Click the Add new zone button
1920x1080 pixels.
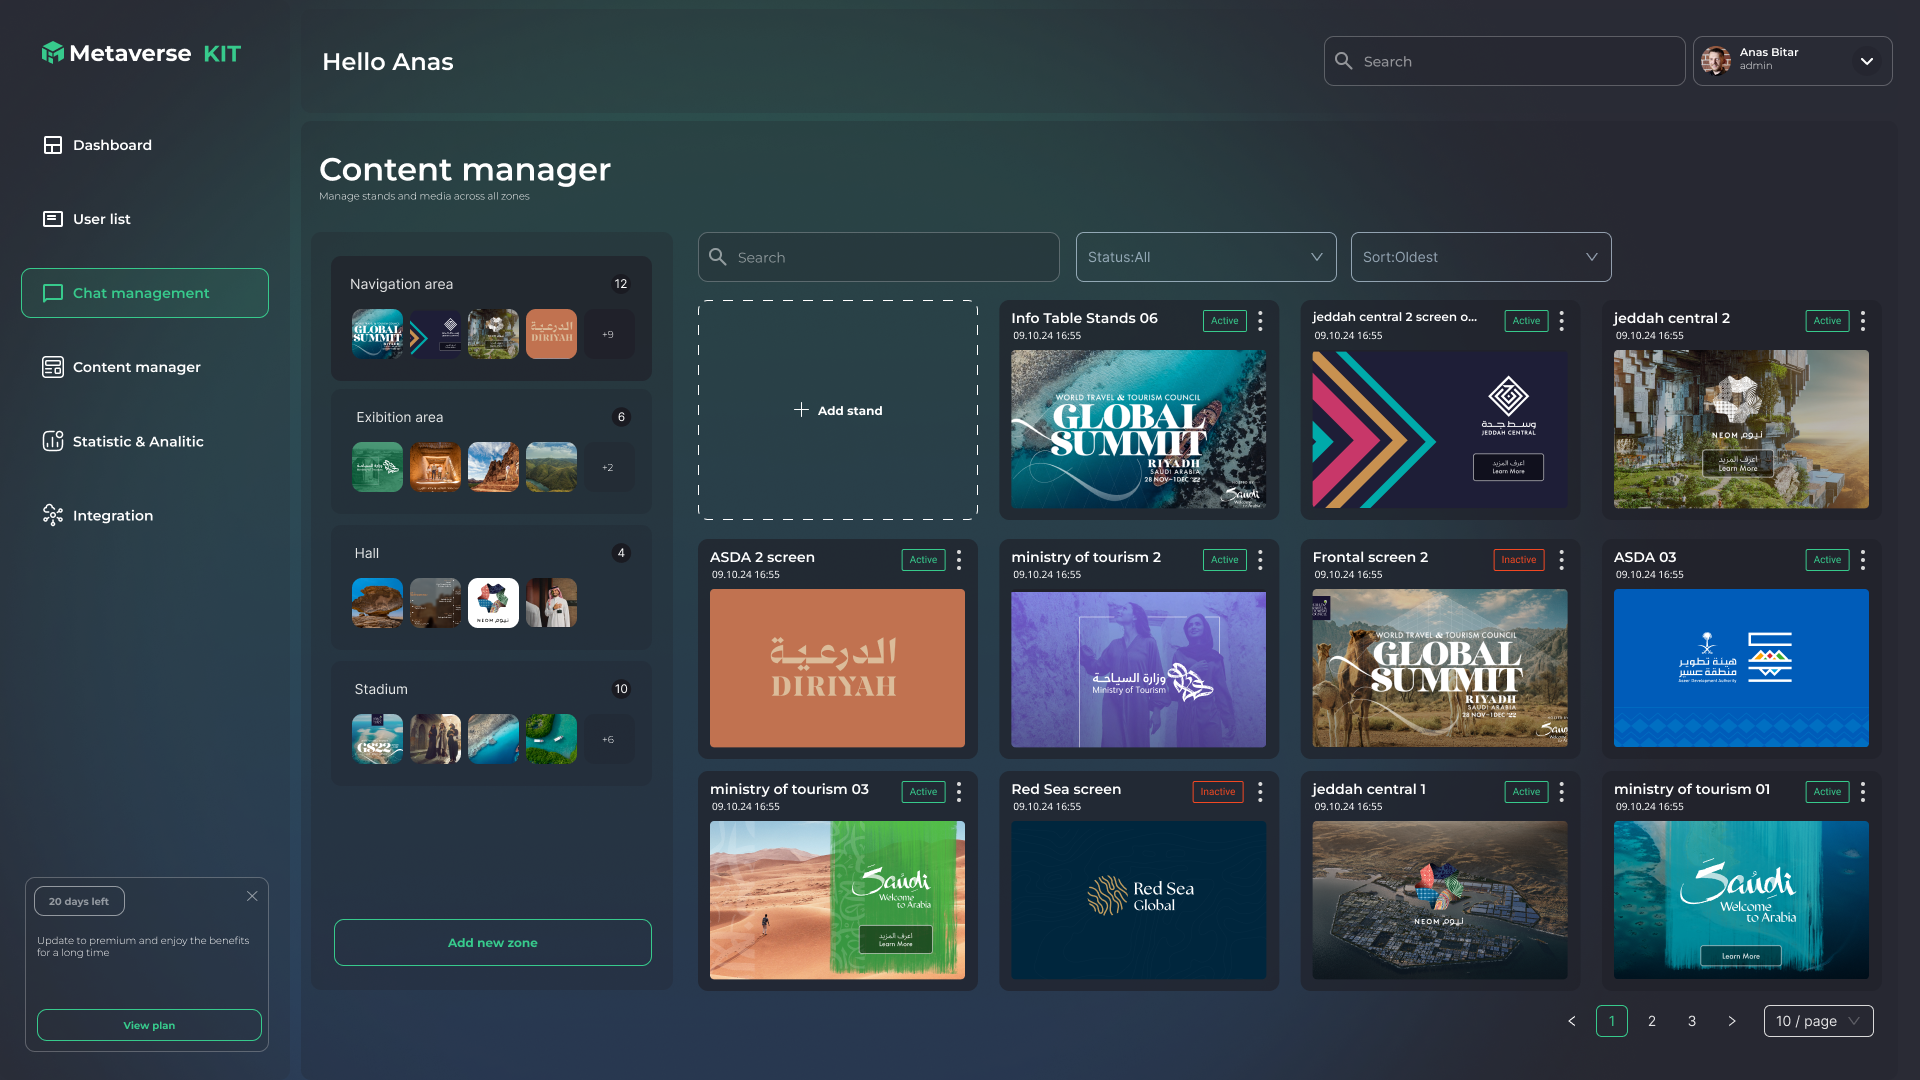(492, 942)
